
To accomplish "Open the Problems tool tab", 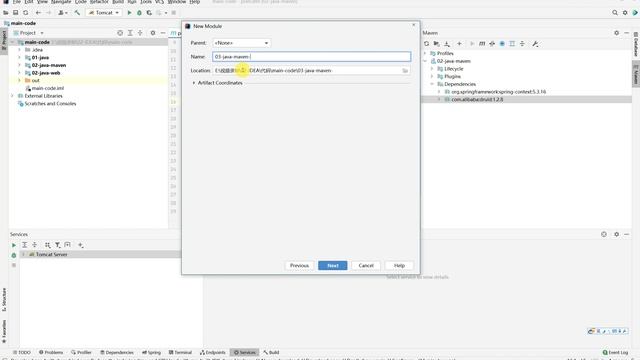I will [51, 352].
